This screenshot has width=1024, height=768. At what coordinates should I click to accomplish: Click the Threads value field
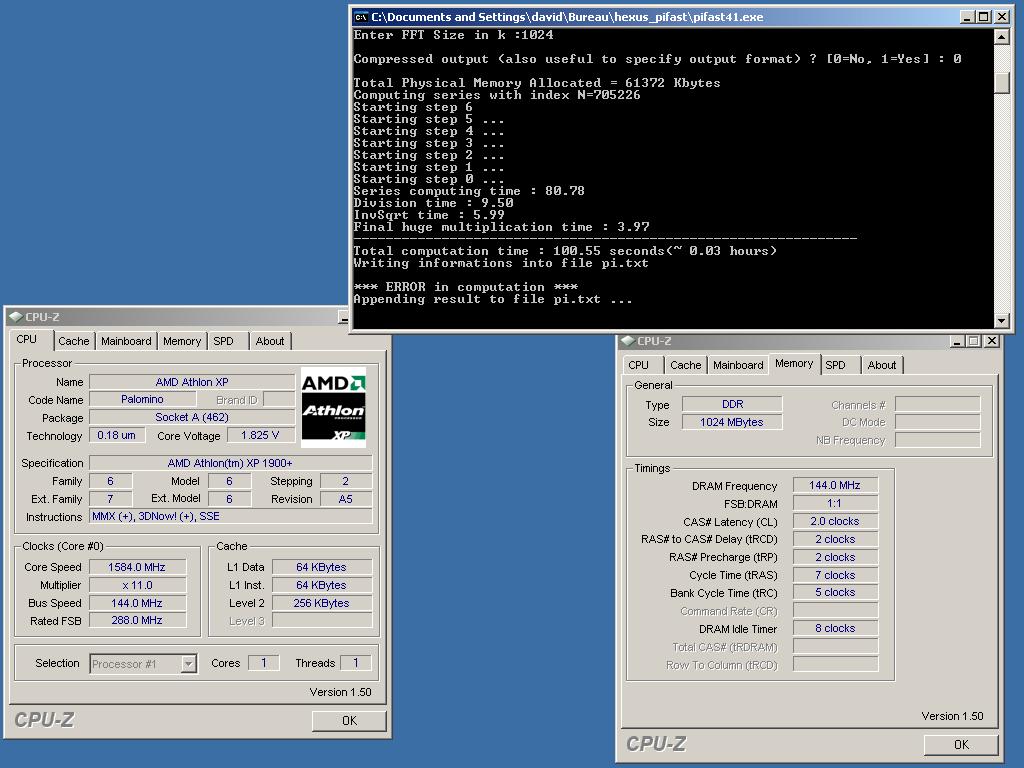tap(356, 663)
